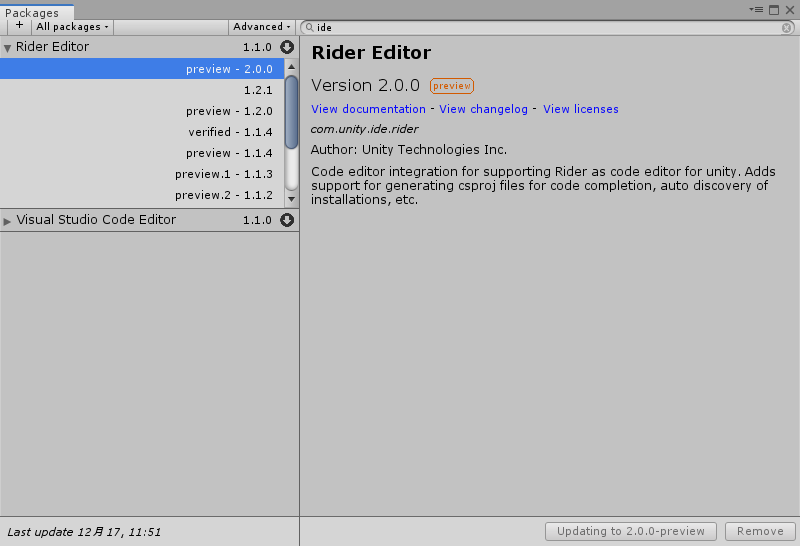This screenshot has width=800, height=546.
Task: Click the Last update 12月 17, 11:51 status text
Action: (x=84, y=532)
